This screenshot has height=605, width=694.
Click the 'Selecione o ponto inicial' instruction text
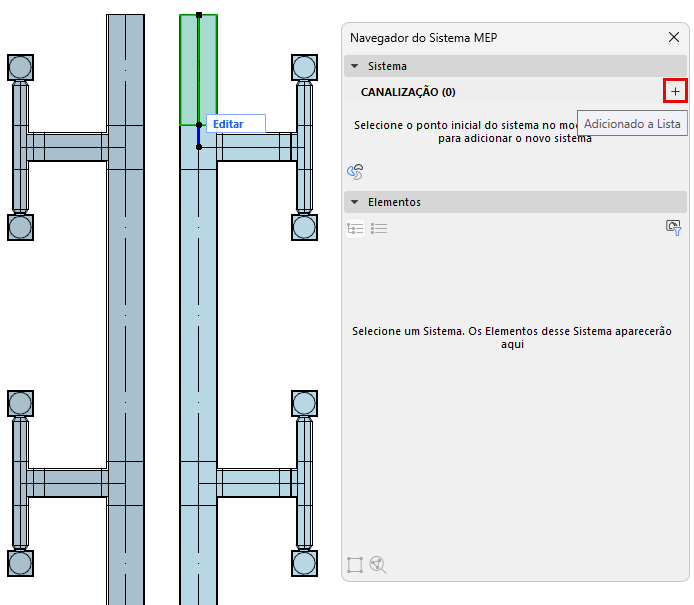click(x=473, y=131)
